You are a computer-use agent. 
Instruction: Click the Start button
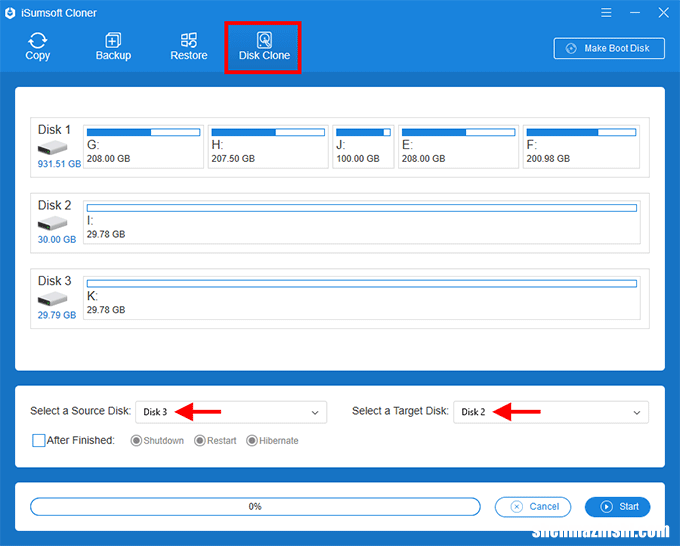point(618,507)
